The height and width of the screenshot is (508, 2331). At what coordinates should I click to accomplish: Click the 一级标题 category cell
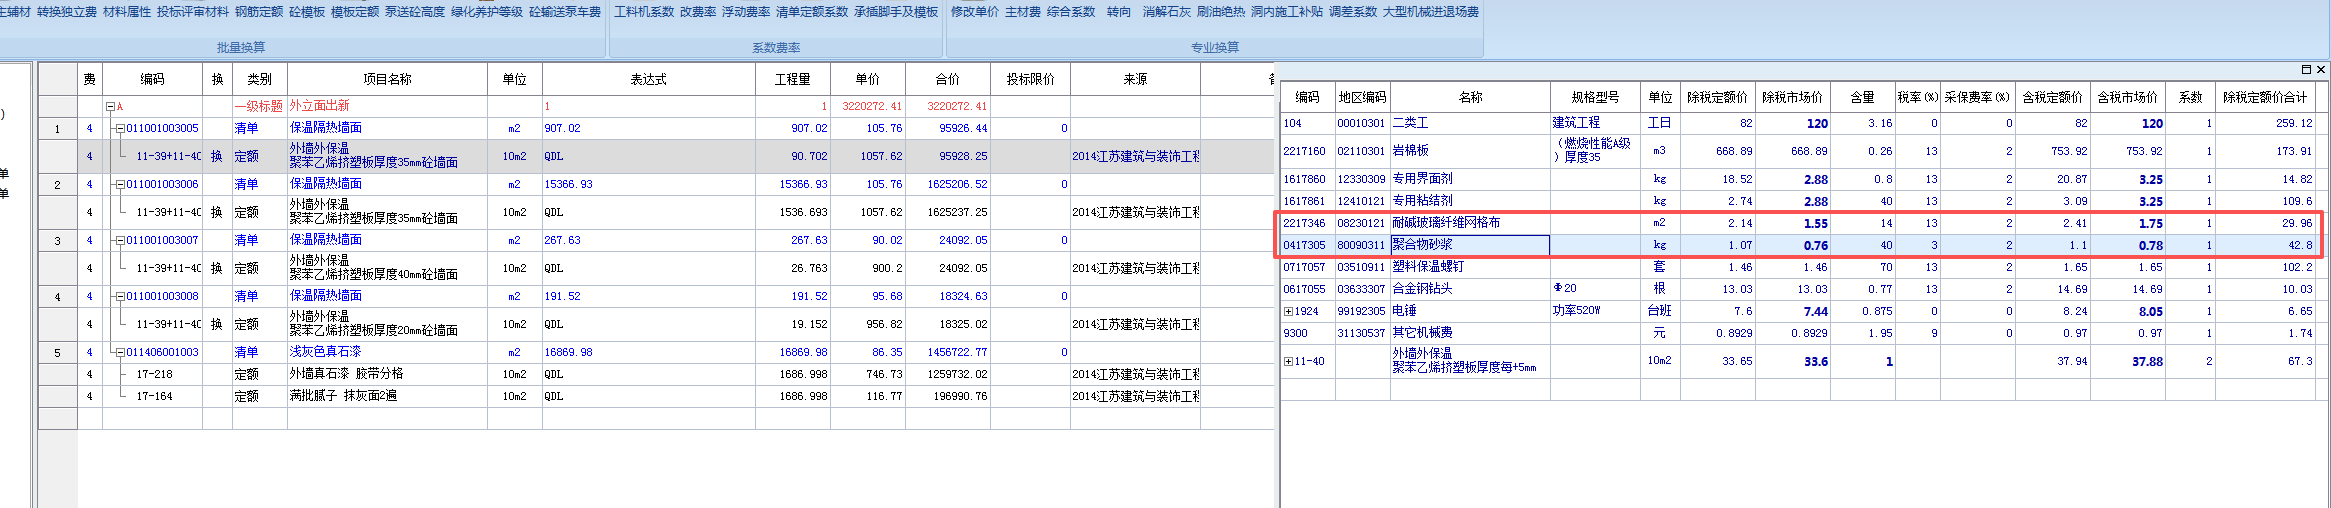[259, 106]
